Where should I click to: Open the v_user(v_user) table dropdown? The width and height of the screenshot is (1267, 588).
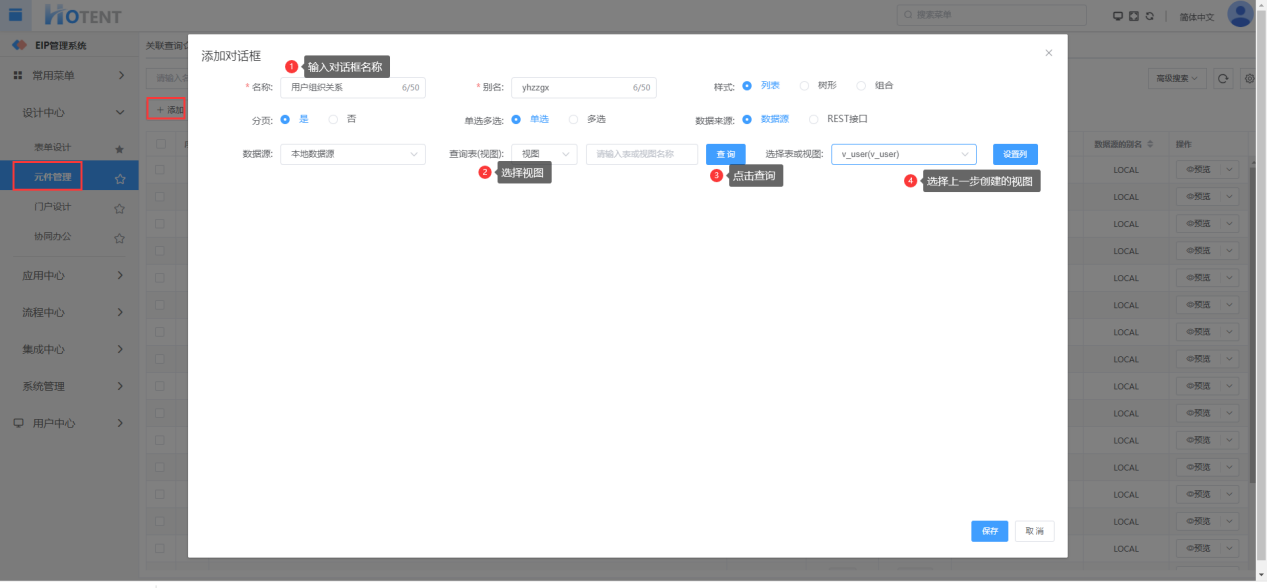(904, 154)
